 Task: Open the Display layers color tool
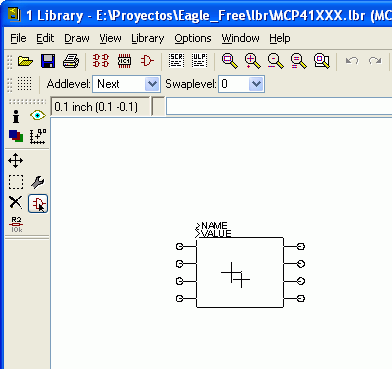click(16, 136)
